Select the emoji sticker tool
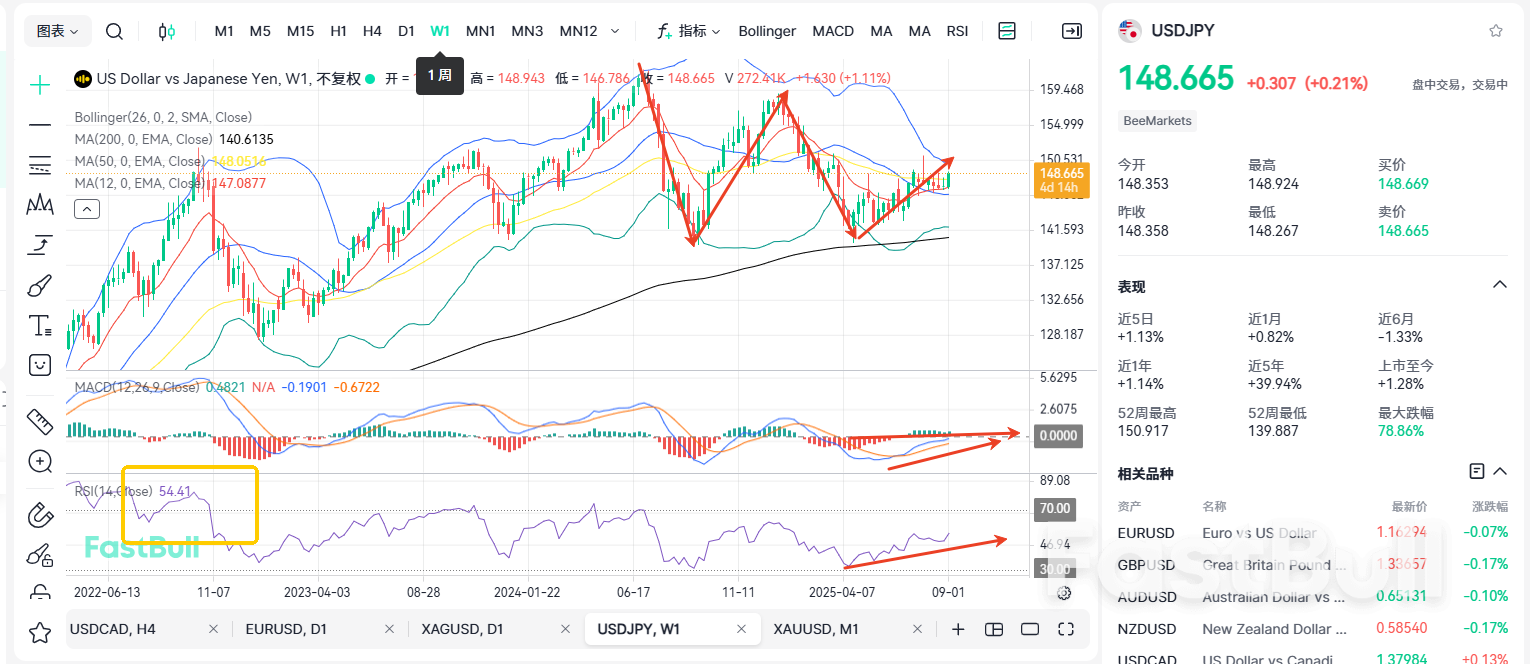 coord(40,365)
